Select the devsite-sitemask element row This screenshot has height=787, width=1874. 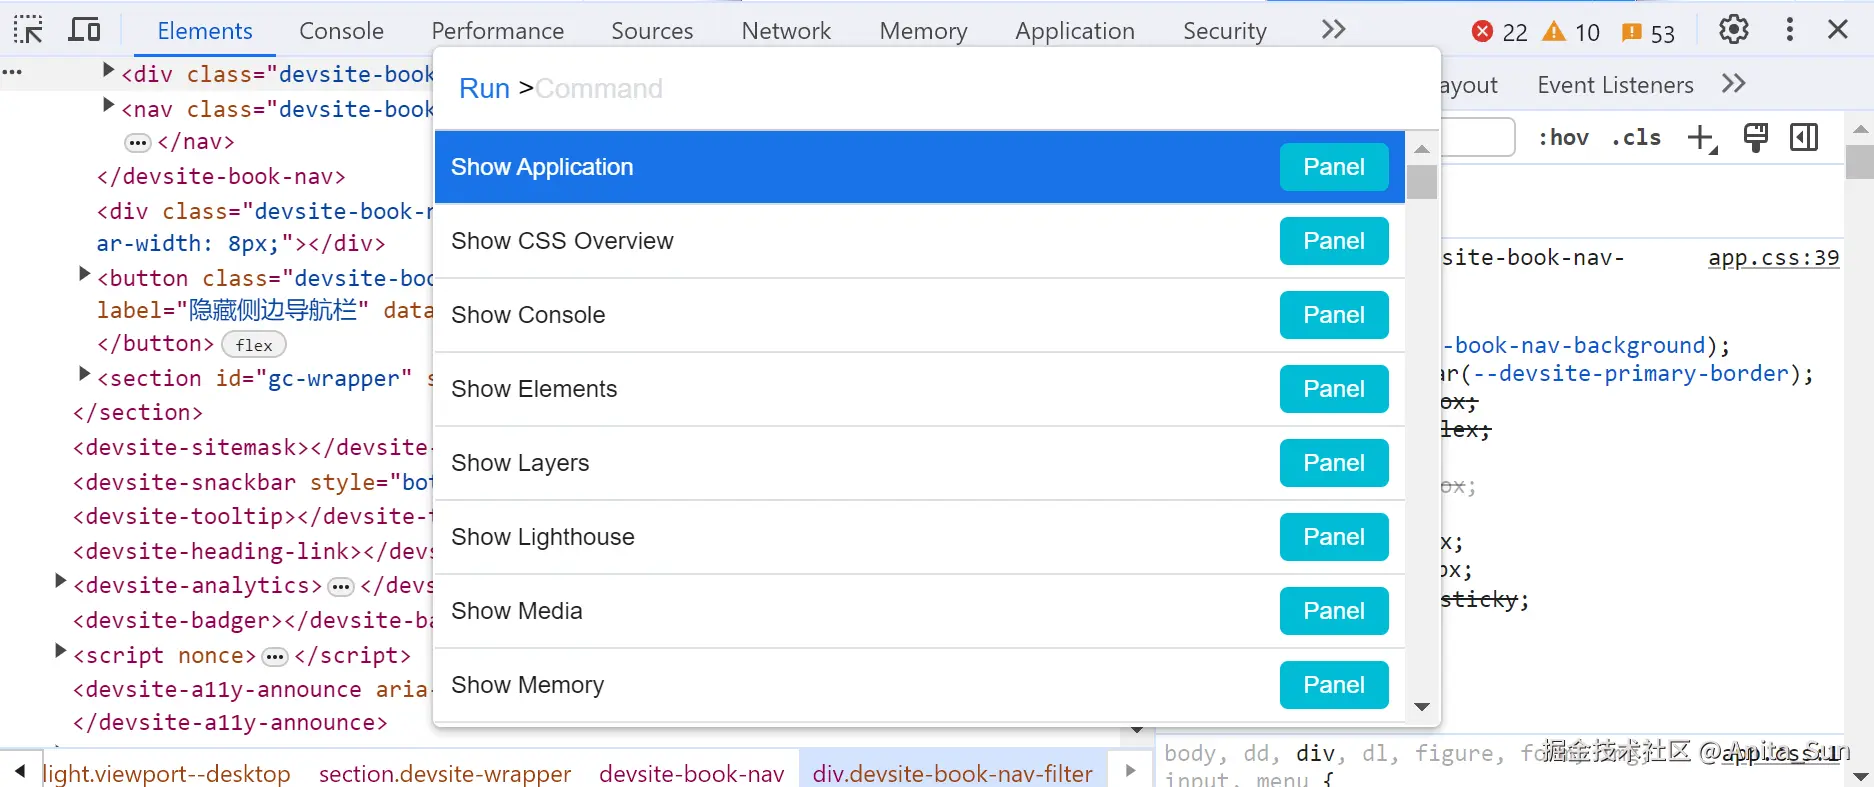[251, 447]
